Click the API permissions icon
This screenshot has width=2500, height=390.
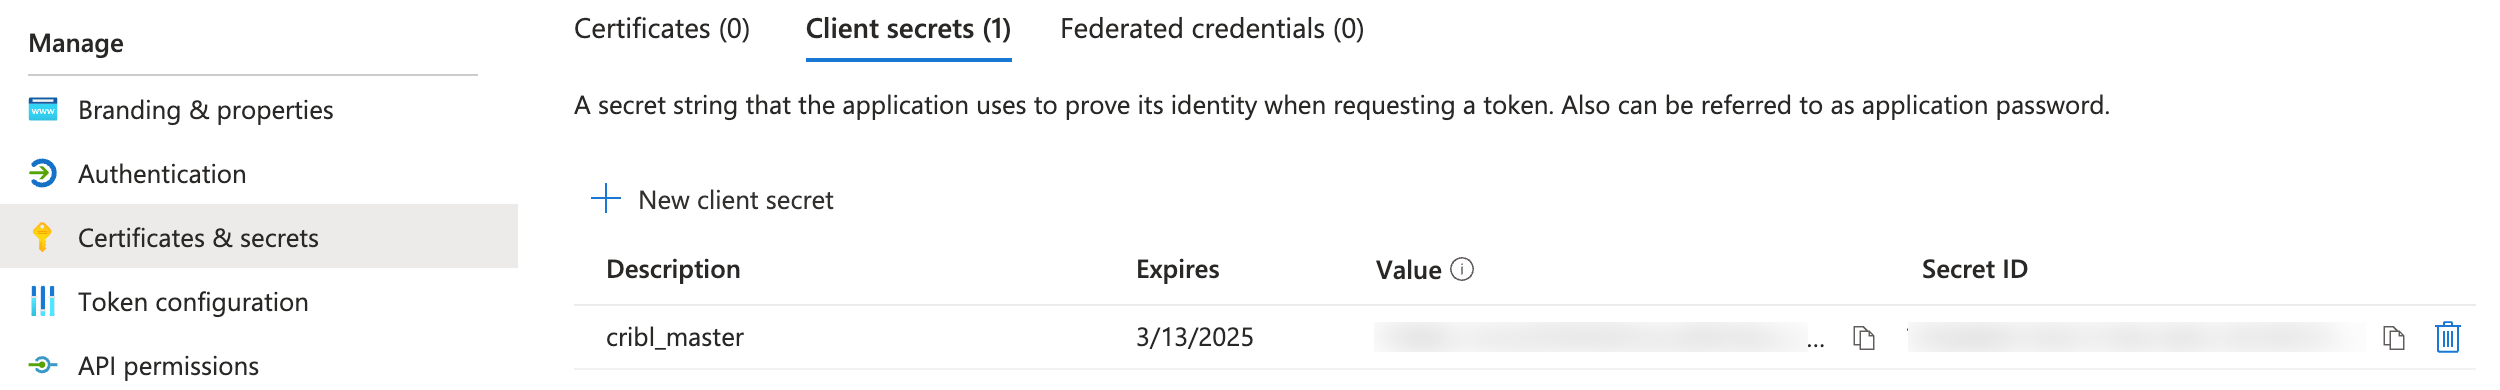43,365
